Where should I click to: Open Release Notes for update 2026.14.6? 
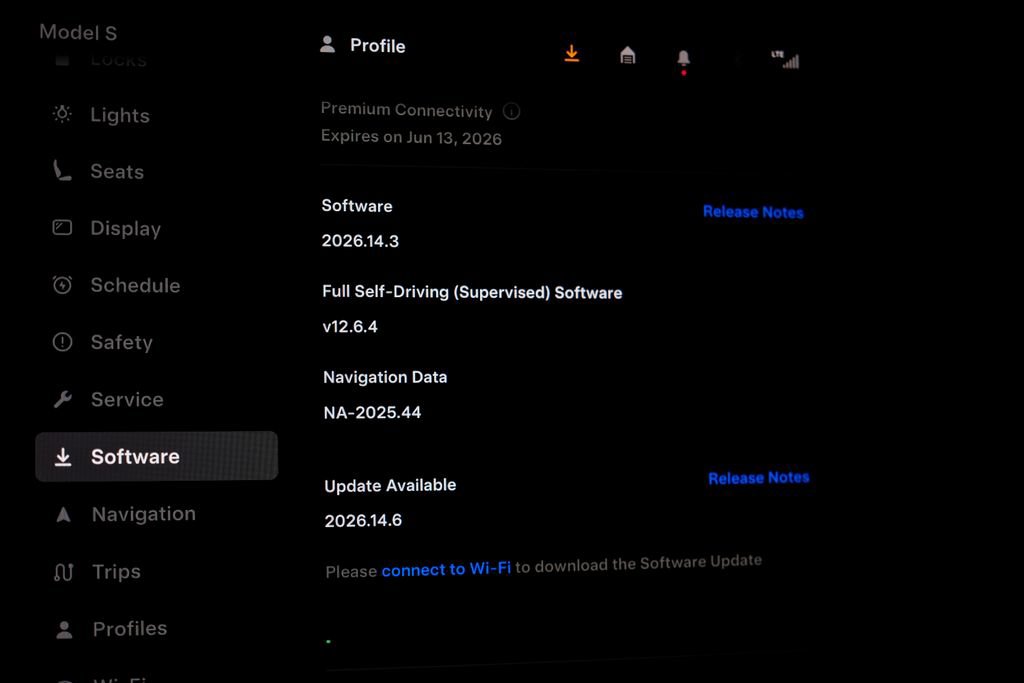point(759,478)
